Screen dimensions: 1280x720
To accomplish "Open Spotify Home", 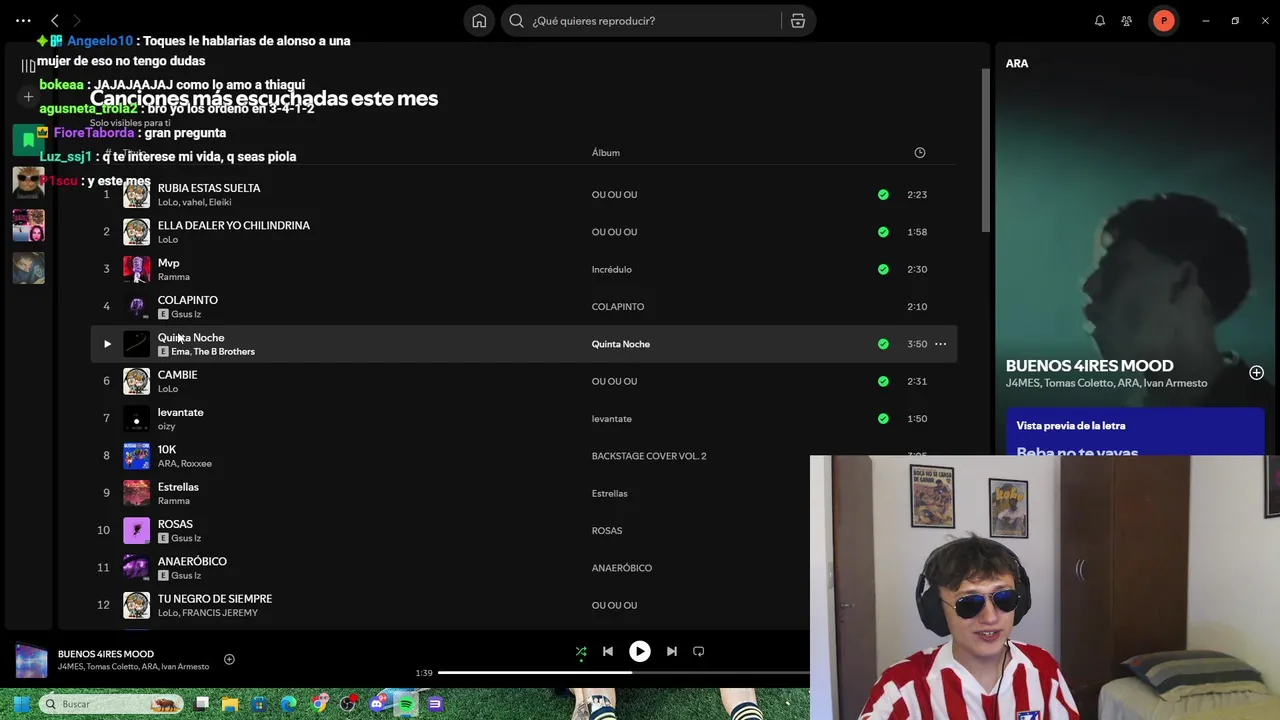I will [479, 20].
